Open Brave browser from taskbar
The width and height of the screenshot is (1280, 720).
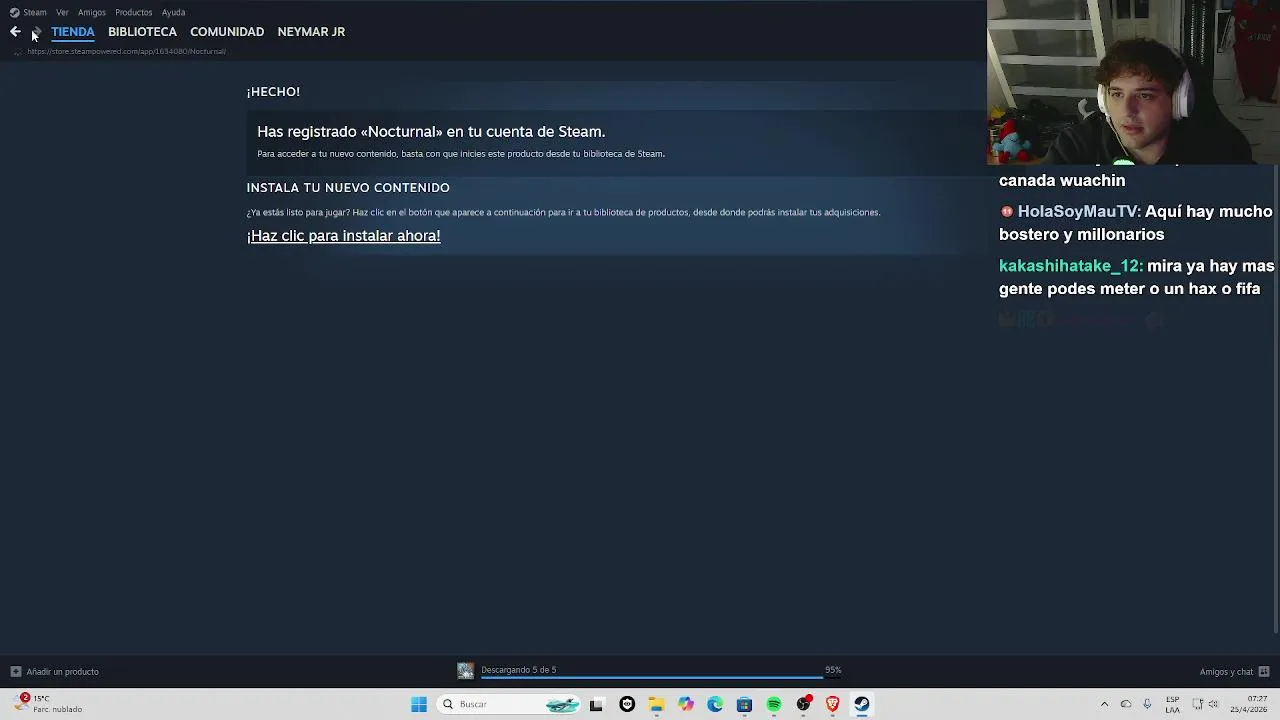click(x=832, y=705)
